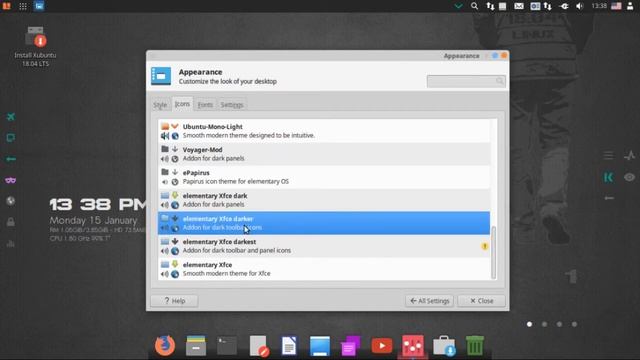The width and height of the screenshot is (640, 360).
Task: Click the teal X icon in the left sidebar
Action: (11, 117)
